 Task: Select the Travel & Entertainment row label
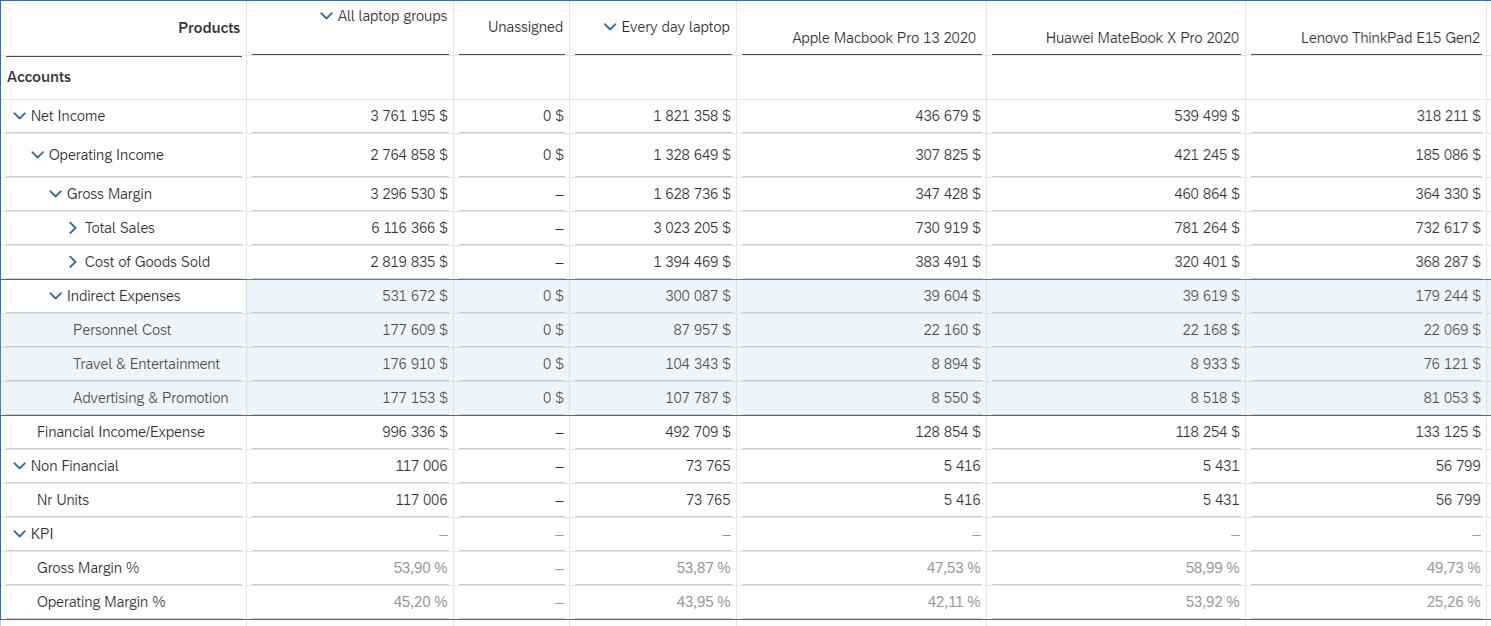point(146,364)
